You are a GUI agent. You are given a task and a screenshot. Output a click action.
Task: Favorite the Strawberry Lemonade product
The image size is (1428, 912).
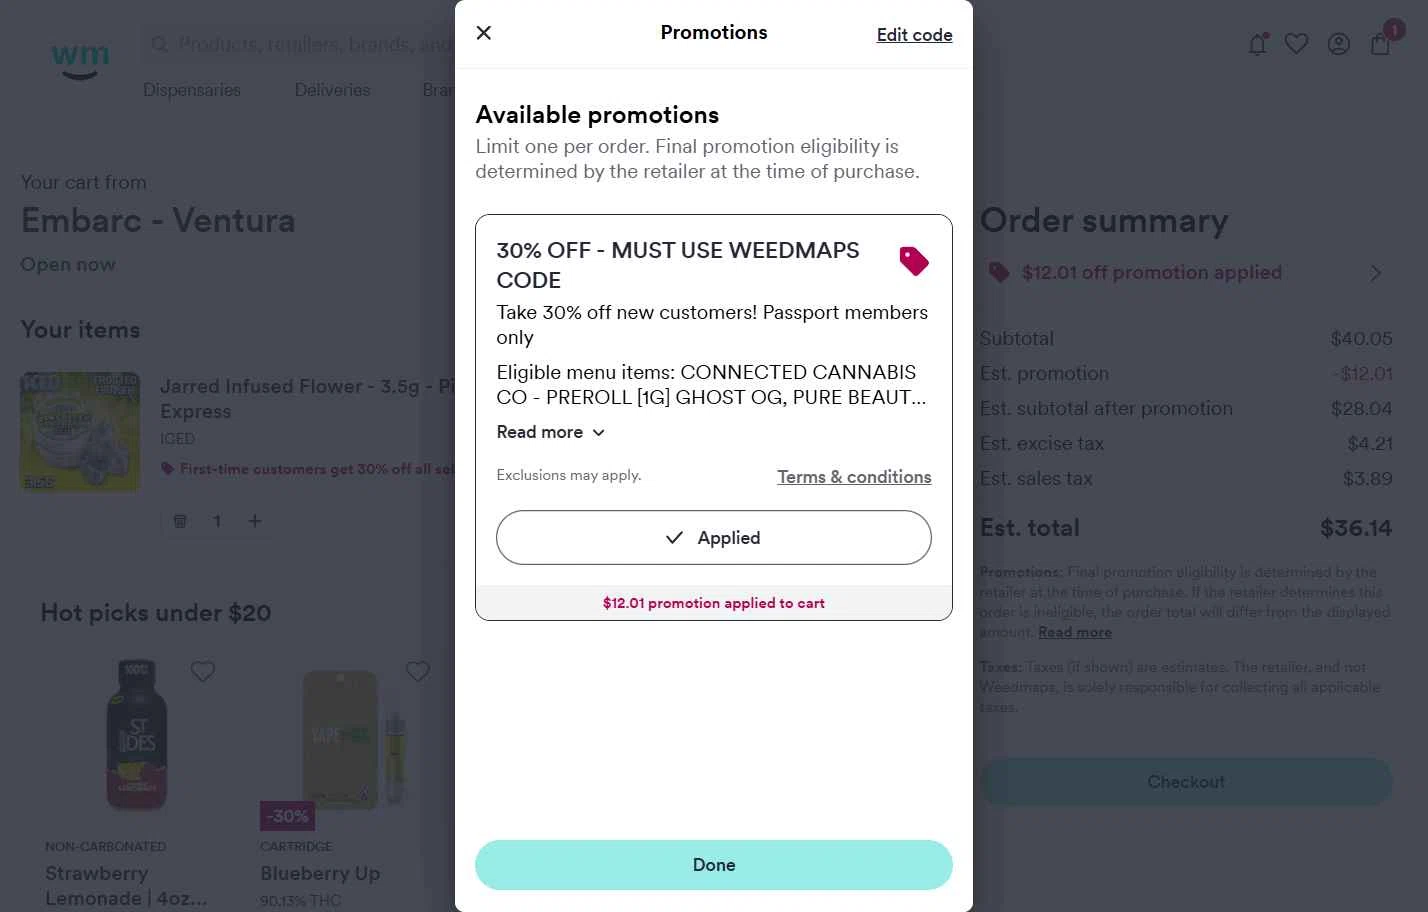203,672
